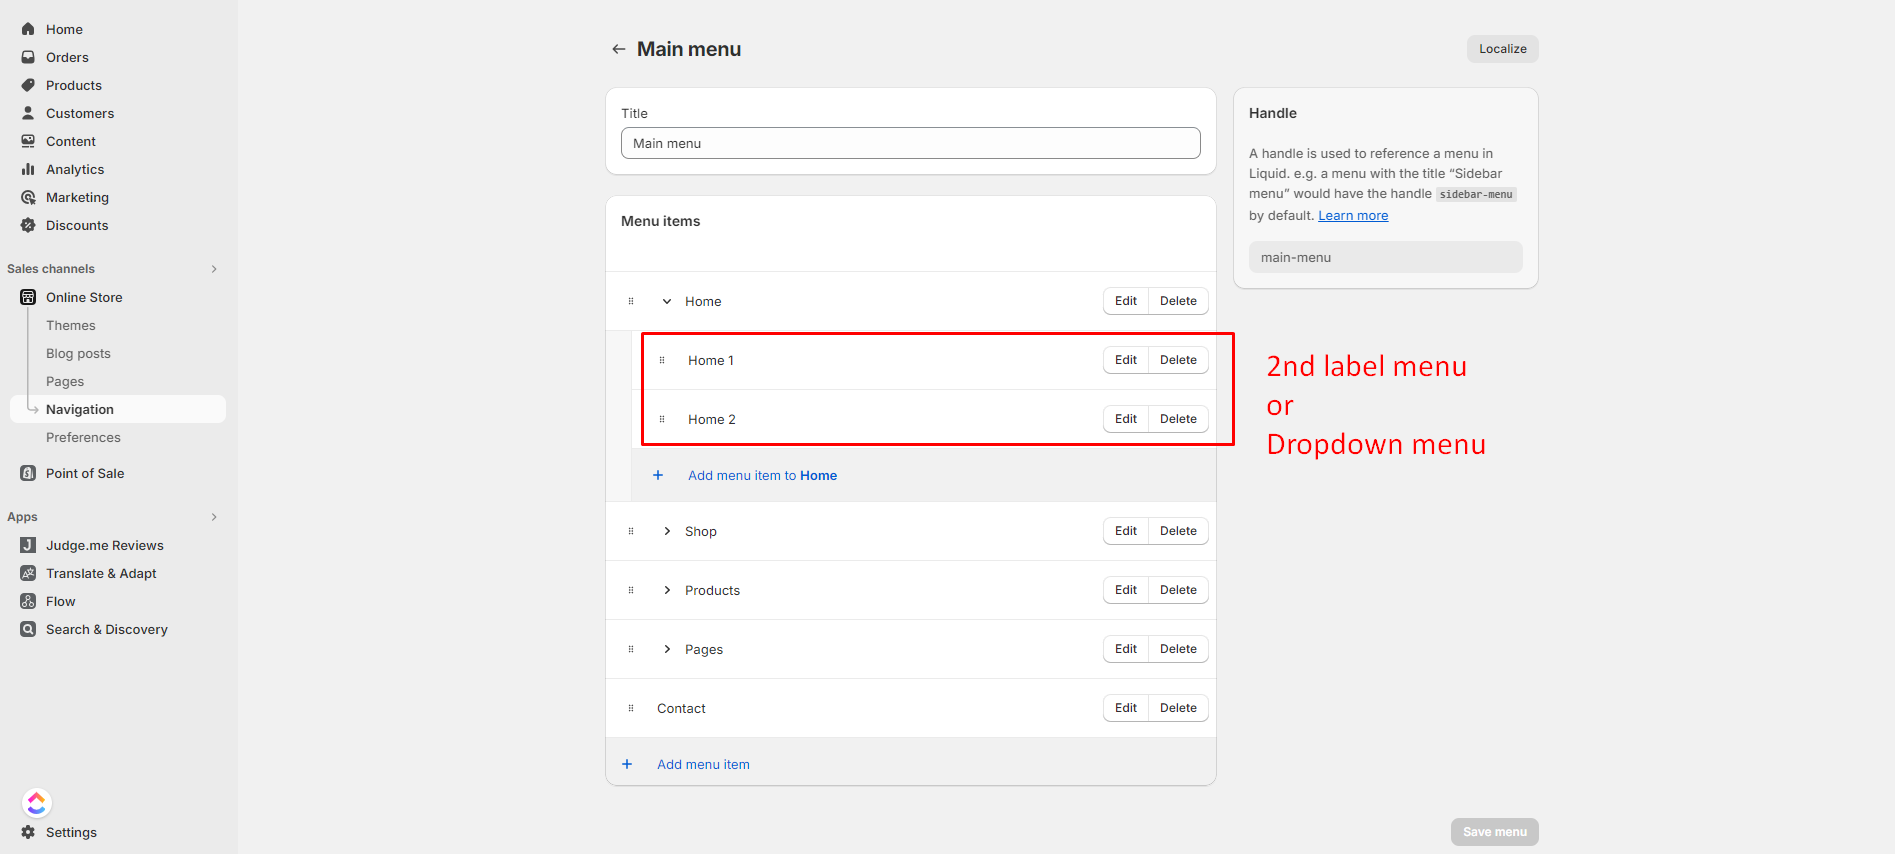Viewport: 1895px width, 854px height.
Task: Open Pages under Online Store
Action: pyautogui.click(x=65, y=381)
